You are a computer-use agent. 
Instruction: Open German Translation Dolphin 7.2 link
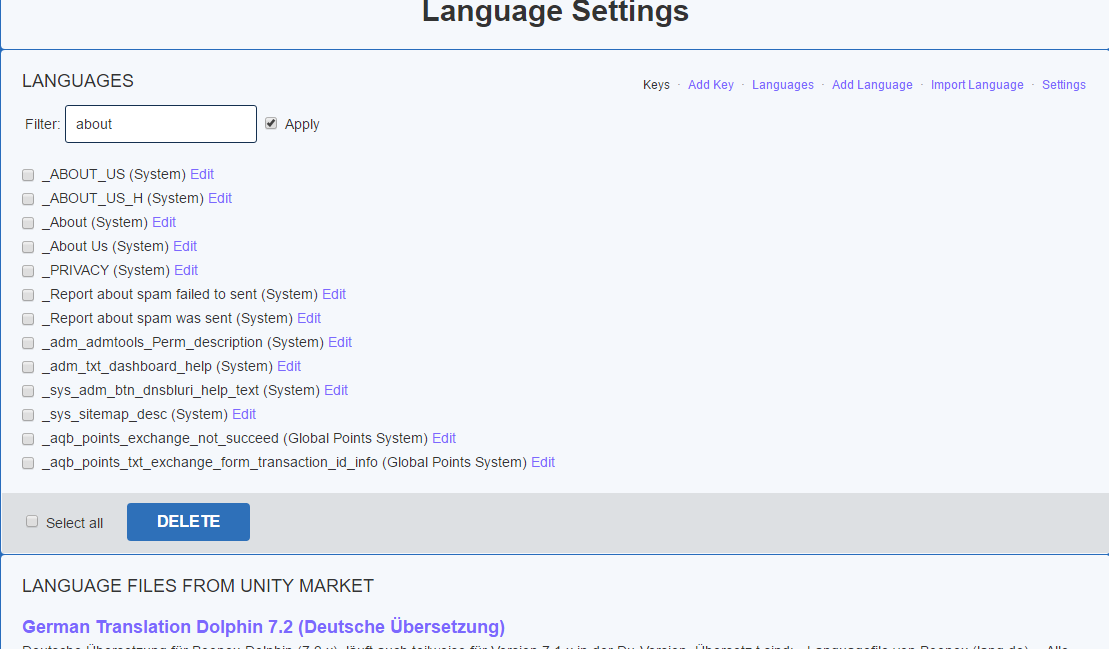263,627
